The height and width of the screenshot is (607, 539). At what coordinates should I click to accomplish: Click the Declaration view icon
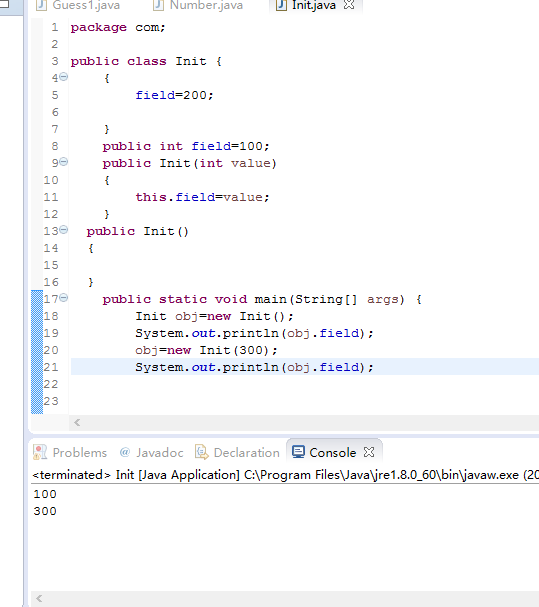click(202, 452)
